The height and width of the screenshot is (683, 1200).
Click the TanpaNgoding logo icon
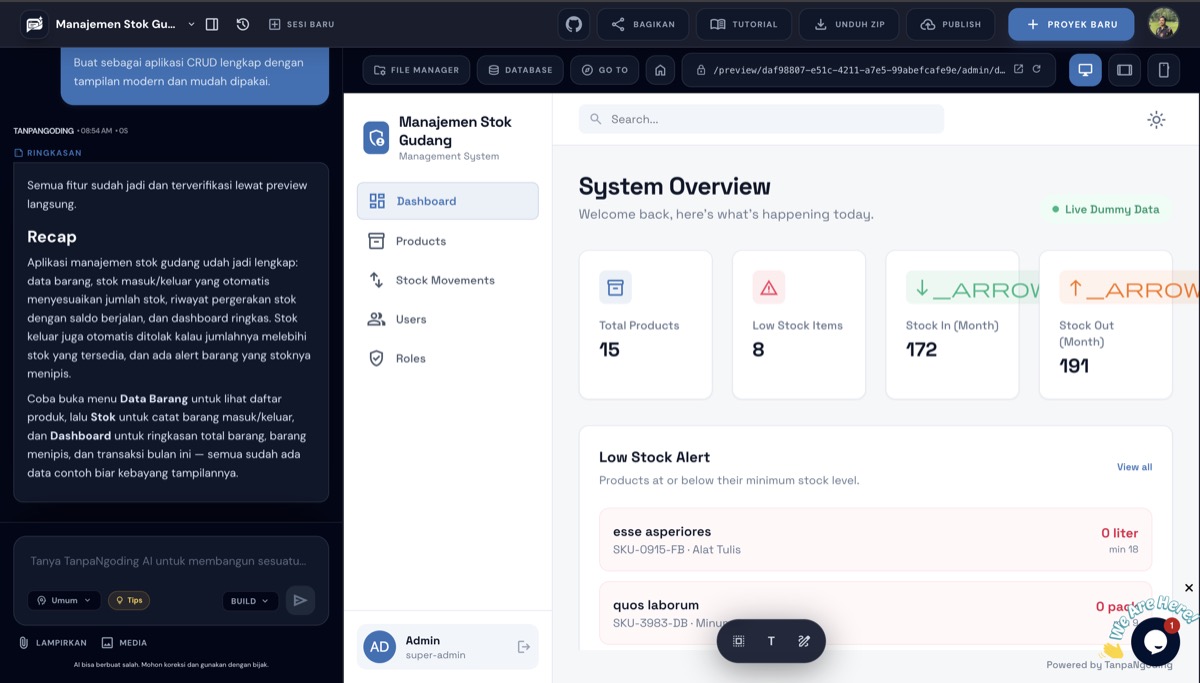(34, 24)
